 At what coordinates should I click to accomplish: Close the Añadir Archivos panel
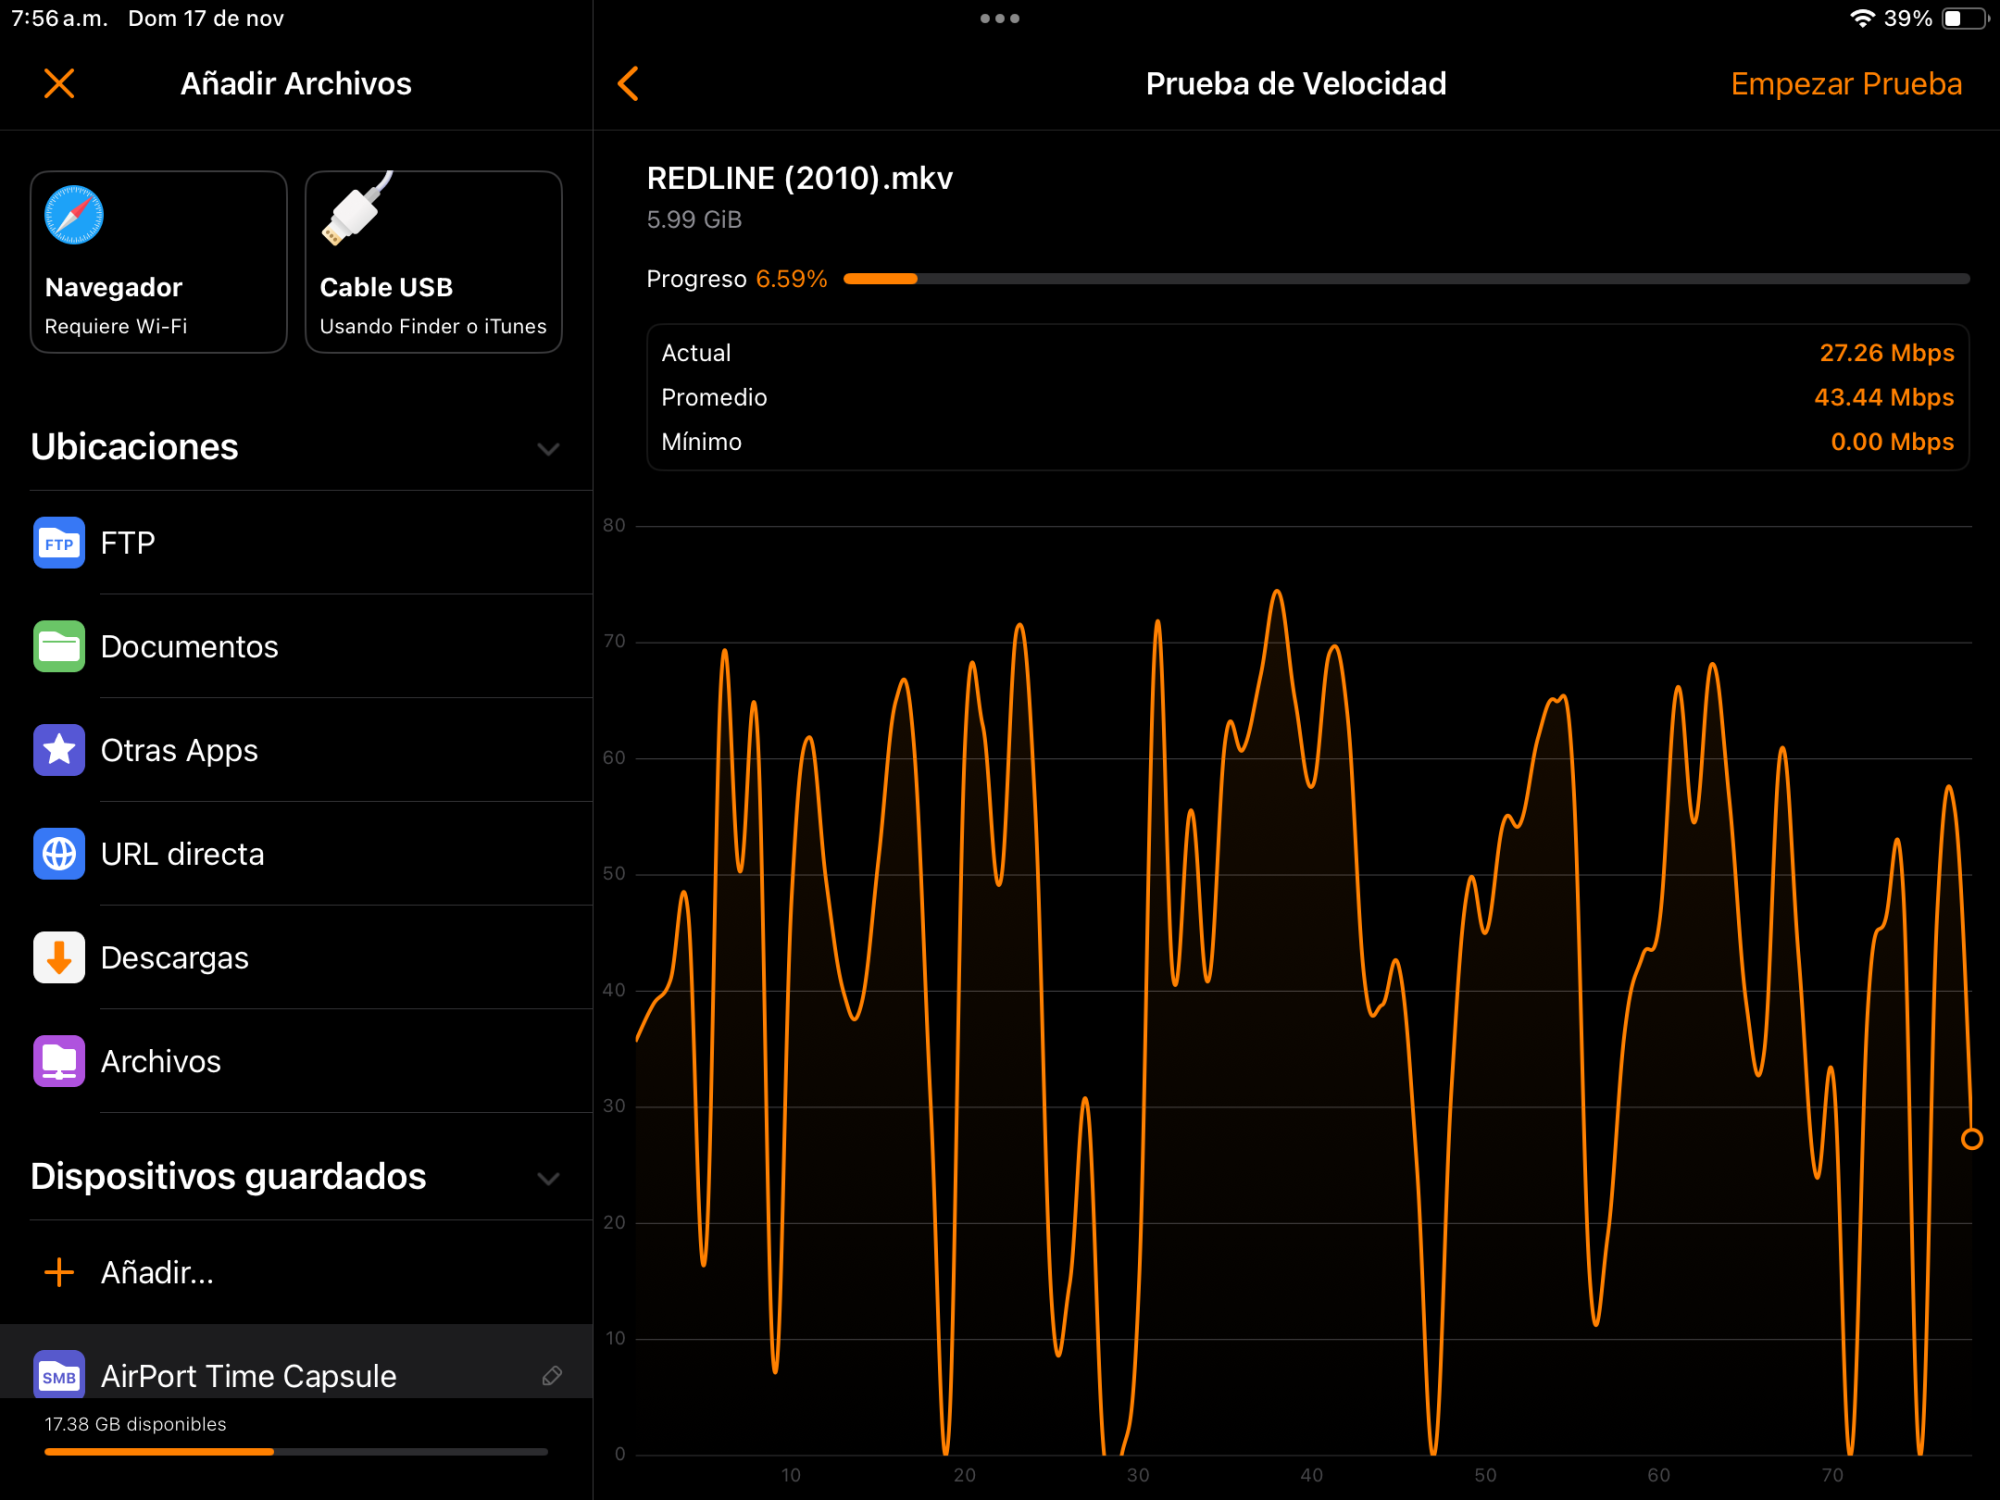(x=59, y=84)
